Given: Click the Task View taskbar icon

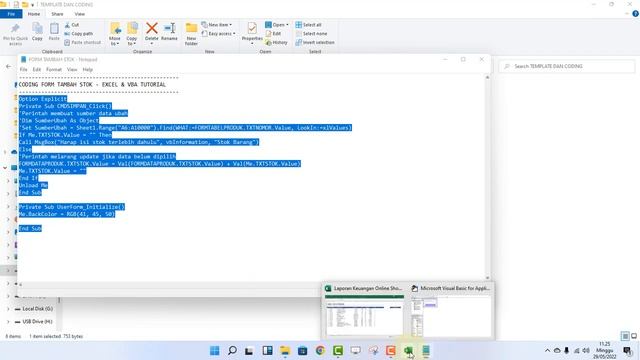Looking at the screenshot, I should click(x=249, y=351).
